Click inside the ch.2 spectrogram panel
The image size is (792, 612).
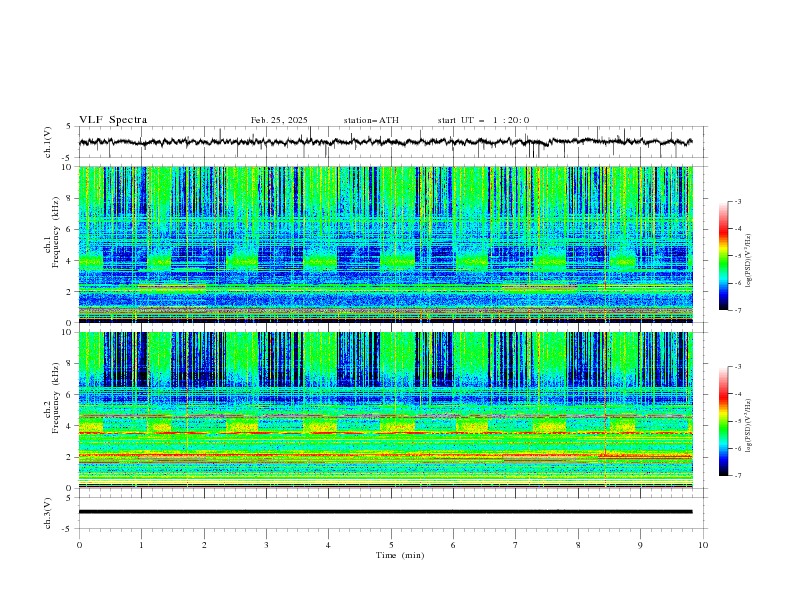pos(386,410)
